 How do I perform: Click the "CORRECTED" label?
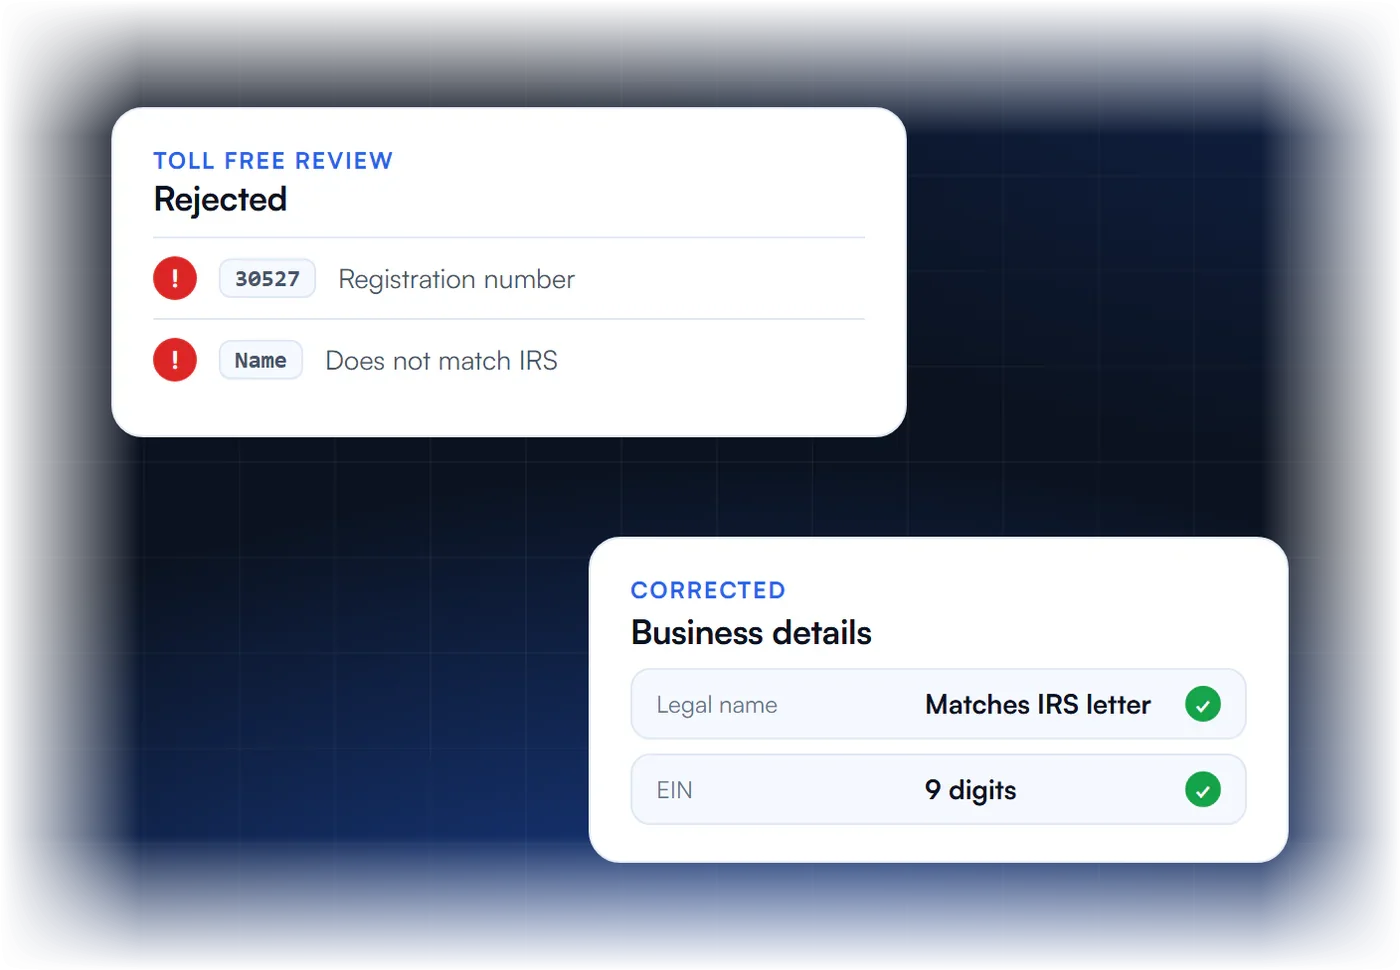point(708,590)
